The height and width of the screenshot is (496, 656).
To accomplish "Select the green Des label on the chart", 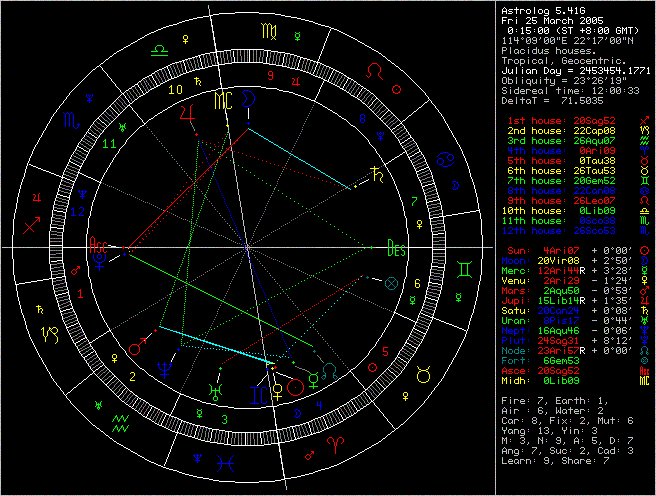I will [396, 250].
